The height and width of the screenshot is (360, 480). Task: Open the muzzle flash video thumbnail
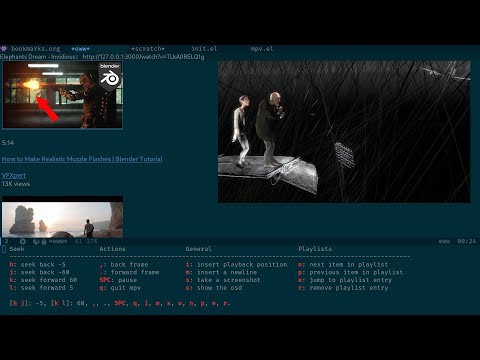click(x=62, y=95)
